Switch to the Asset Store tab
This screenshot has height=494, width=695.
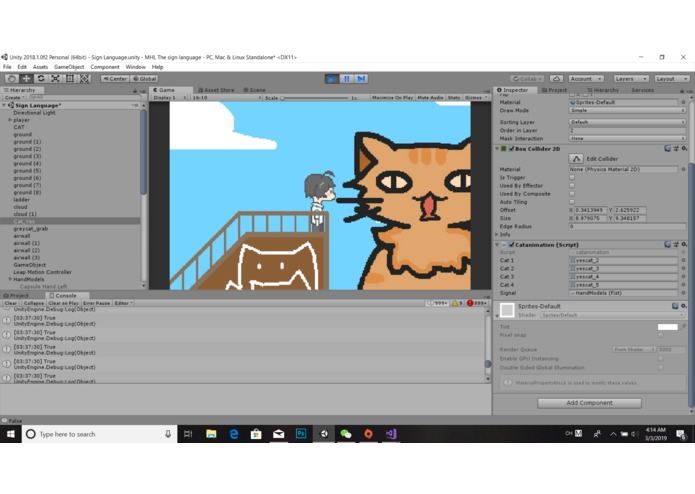coord(216,90)
